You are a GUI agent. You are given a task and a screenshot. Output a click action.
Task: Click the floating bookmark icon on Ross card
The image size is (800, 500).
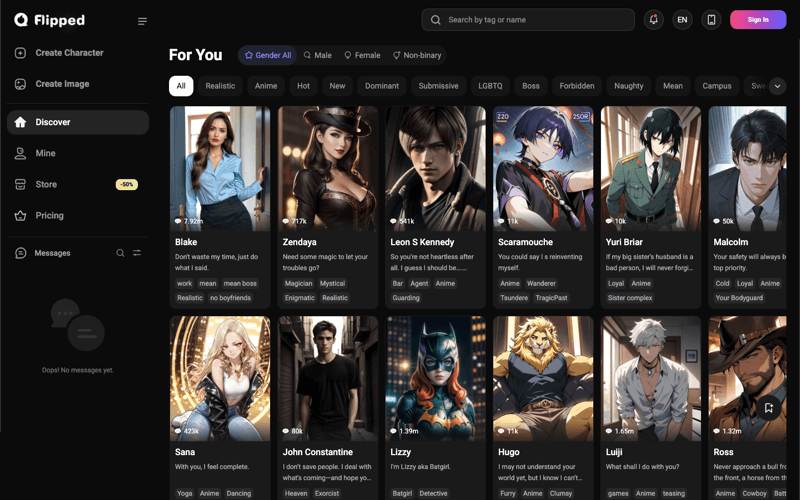click(768, 408)
